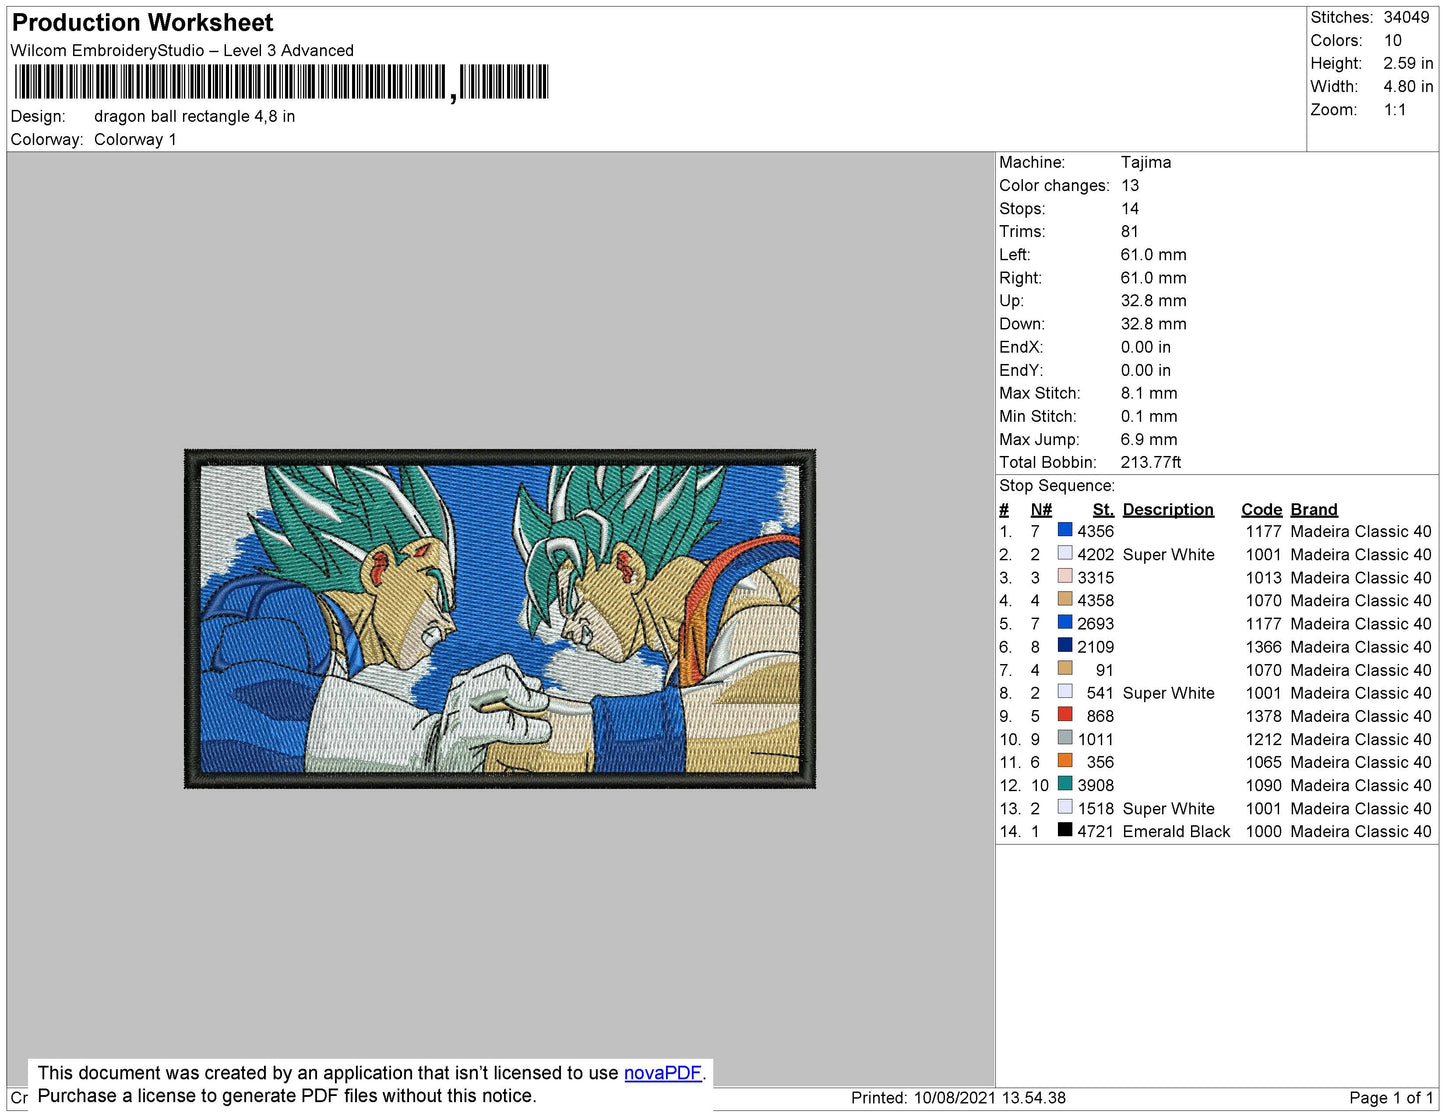
Task: Select the dark navy swatch for code 1366
Action: (x=1065, y=646)
